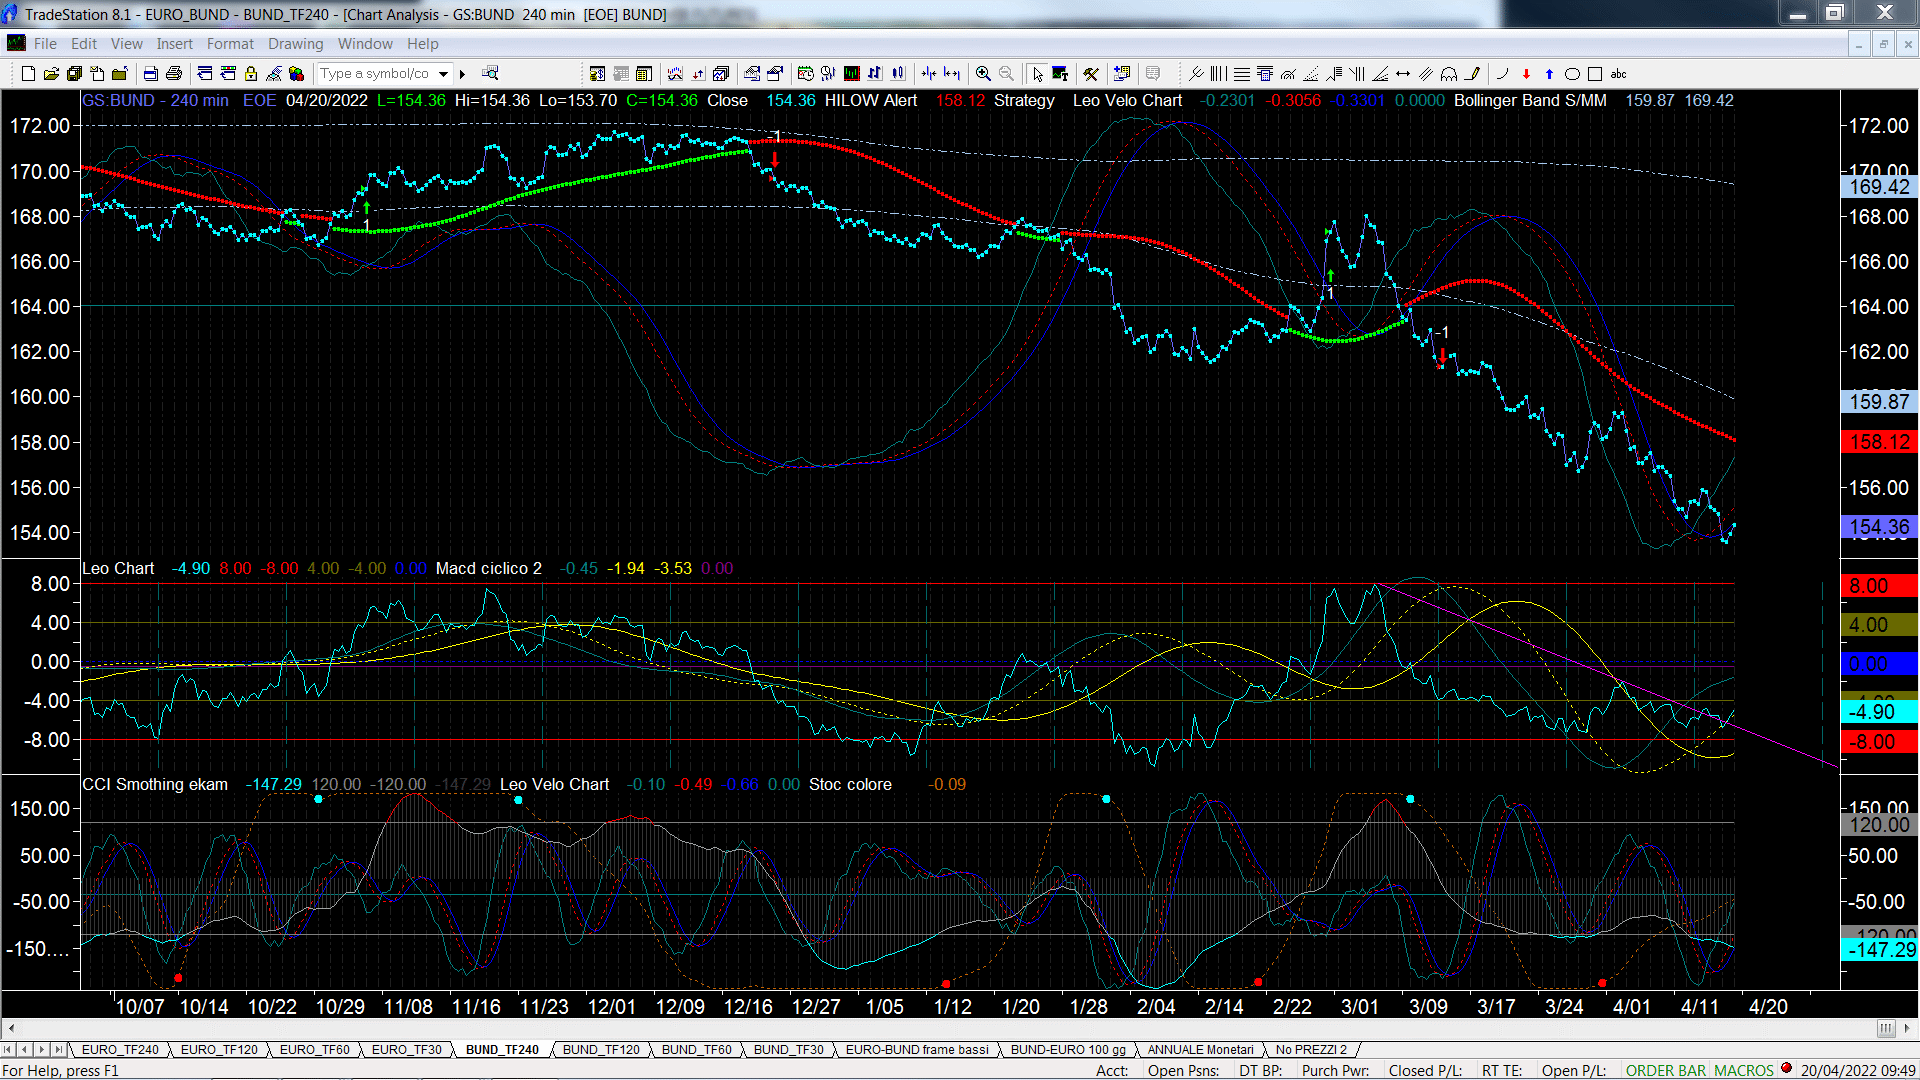
Task: Select the Andrews pitchfork drawing tool
Action: click(1196, 74)
